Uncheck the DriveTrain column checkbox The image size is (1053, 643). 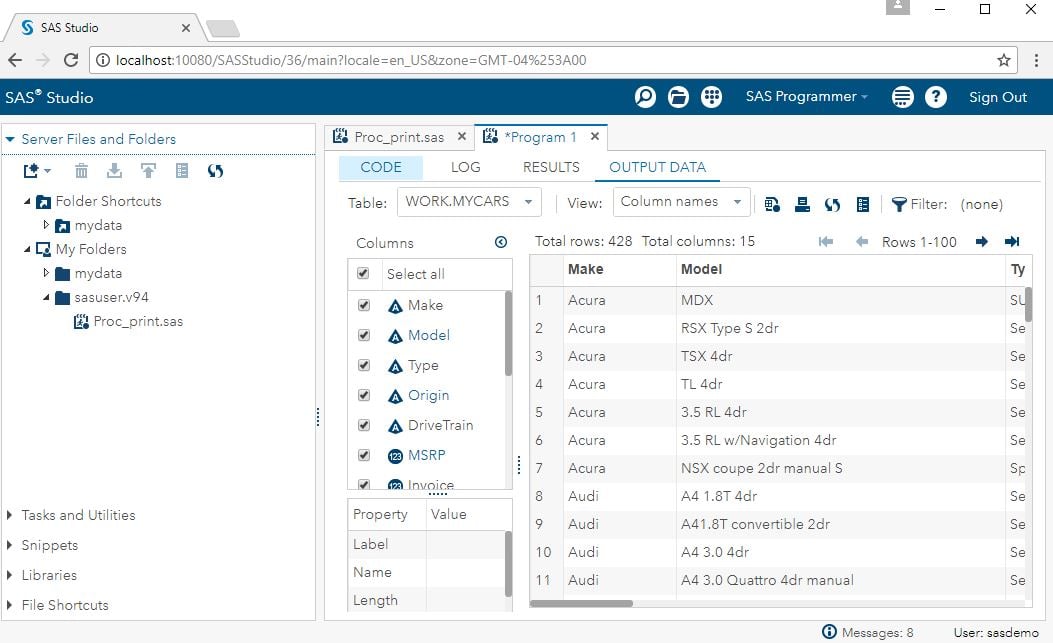364,425
